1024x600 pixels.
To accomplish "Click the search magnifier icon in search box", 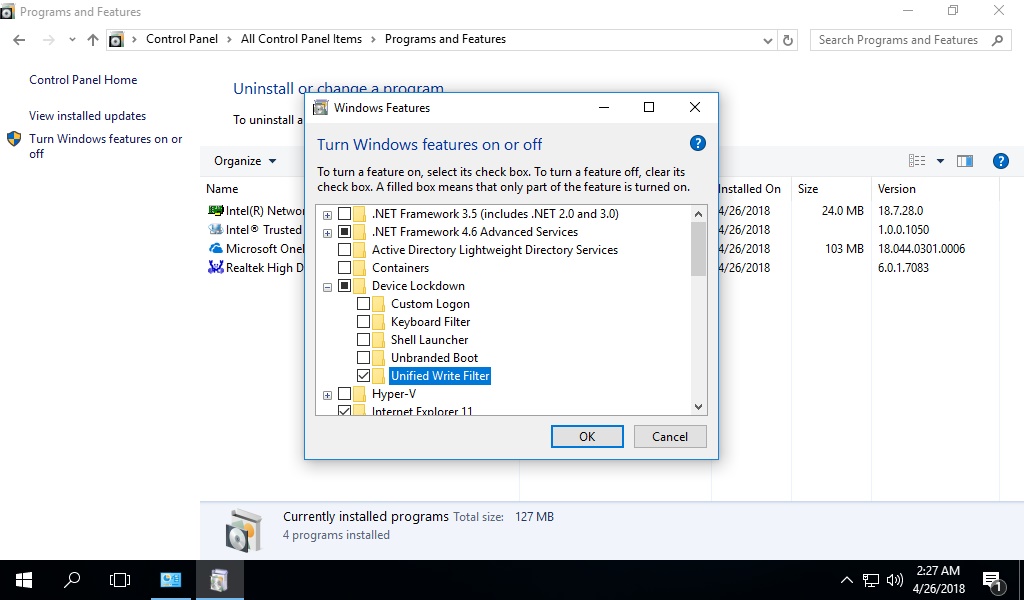I will point(997,40).
